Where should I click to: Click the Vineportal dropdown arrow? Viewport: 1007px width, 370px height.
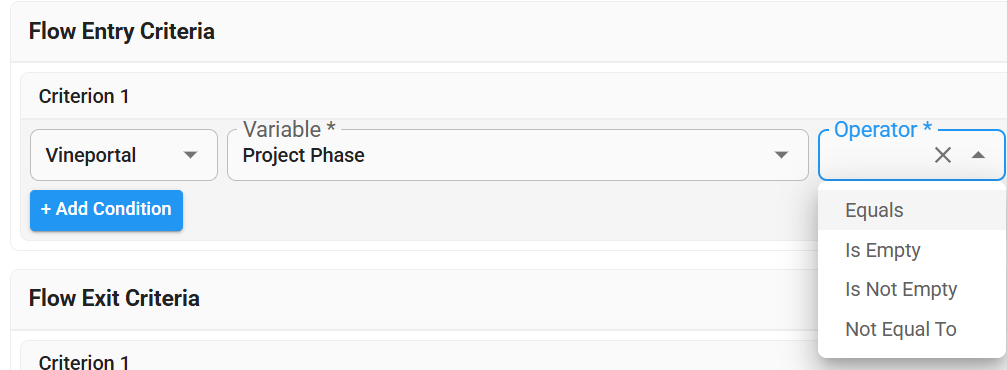point(191,155)
